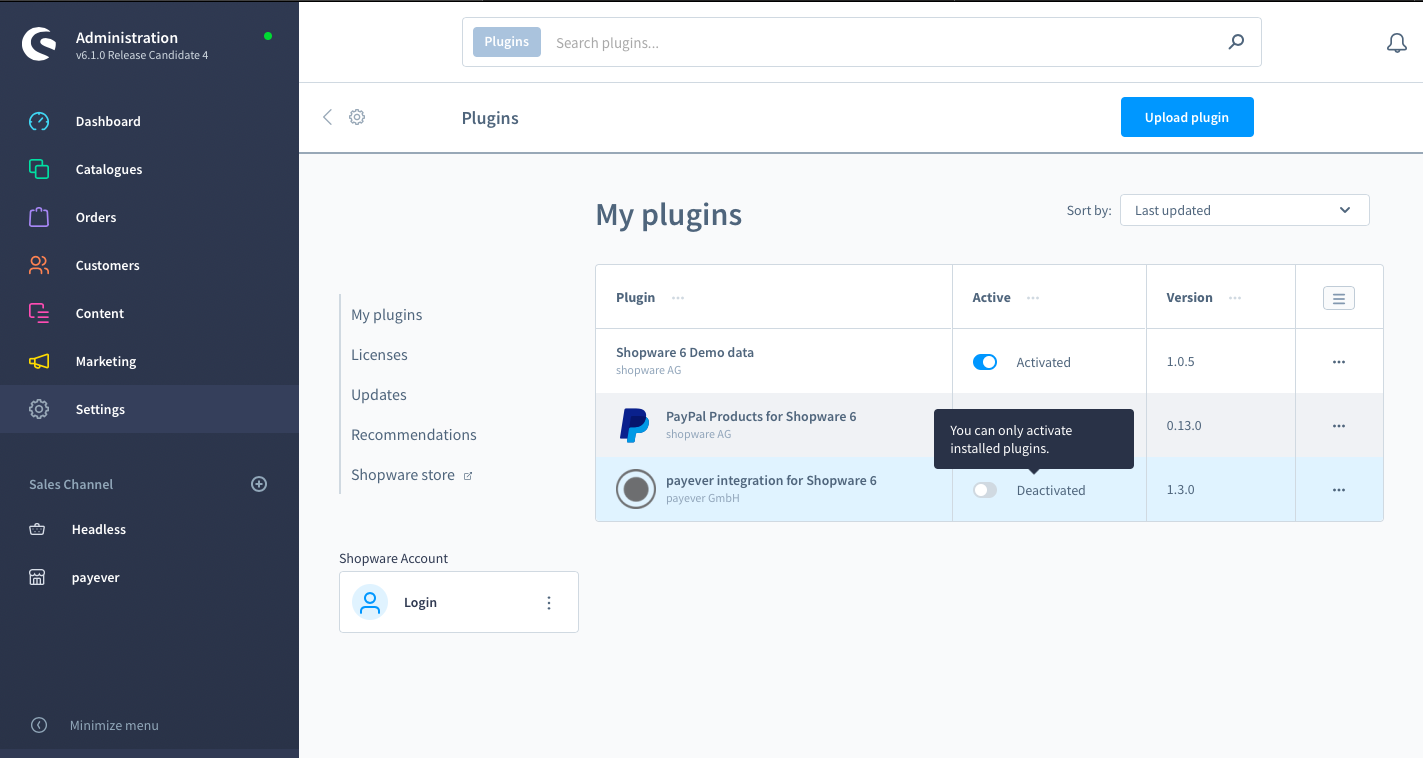
Task: Click the payever plugin logo
Action: [636, 489]
